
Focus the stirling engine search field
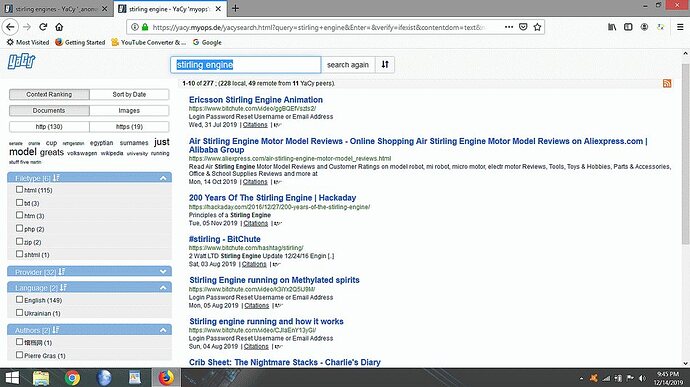[x=246, y=65]
